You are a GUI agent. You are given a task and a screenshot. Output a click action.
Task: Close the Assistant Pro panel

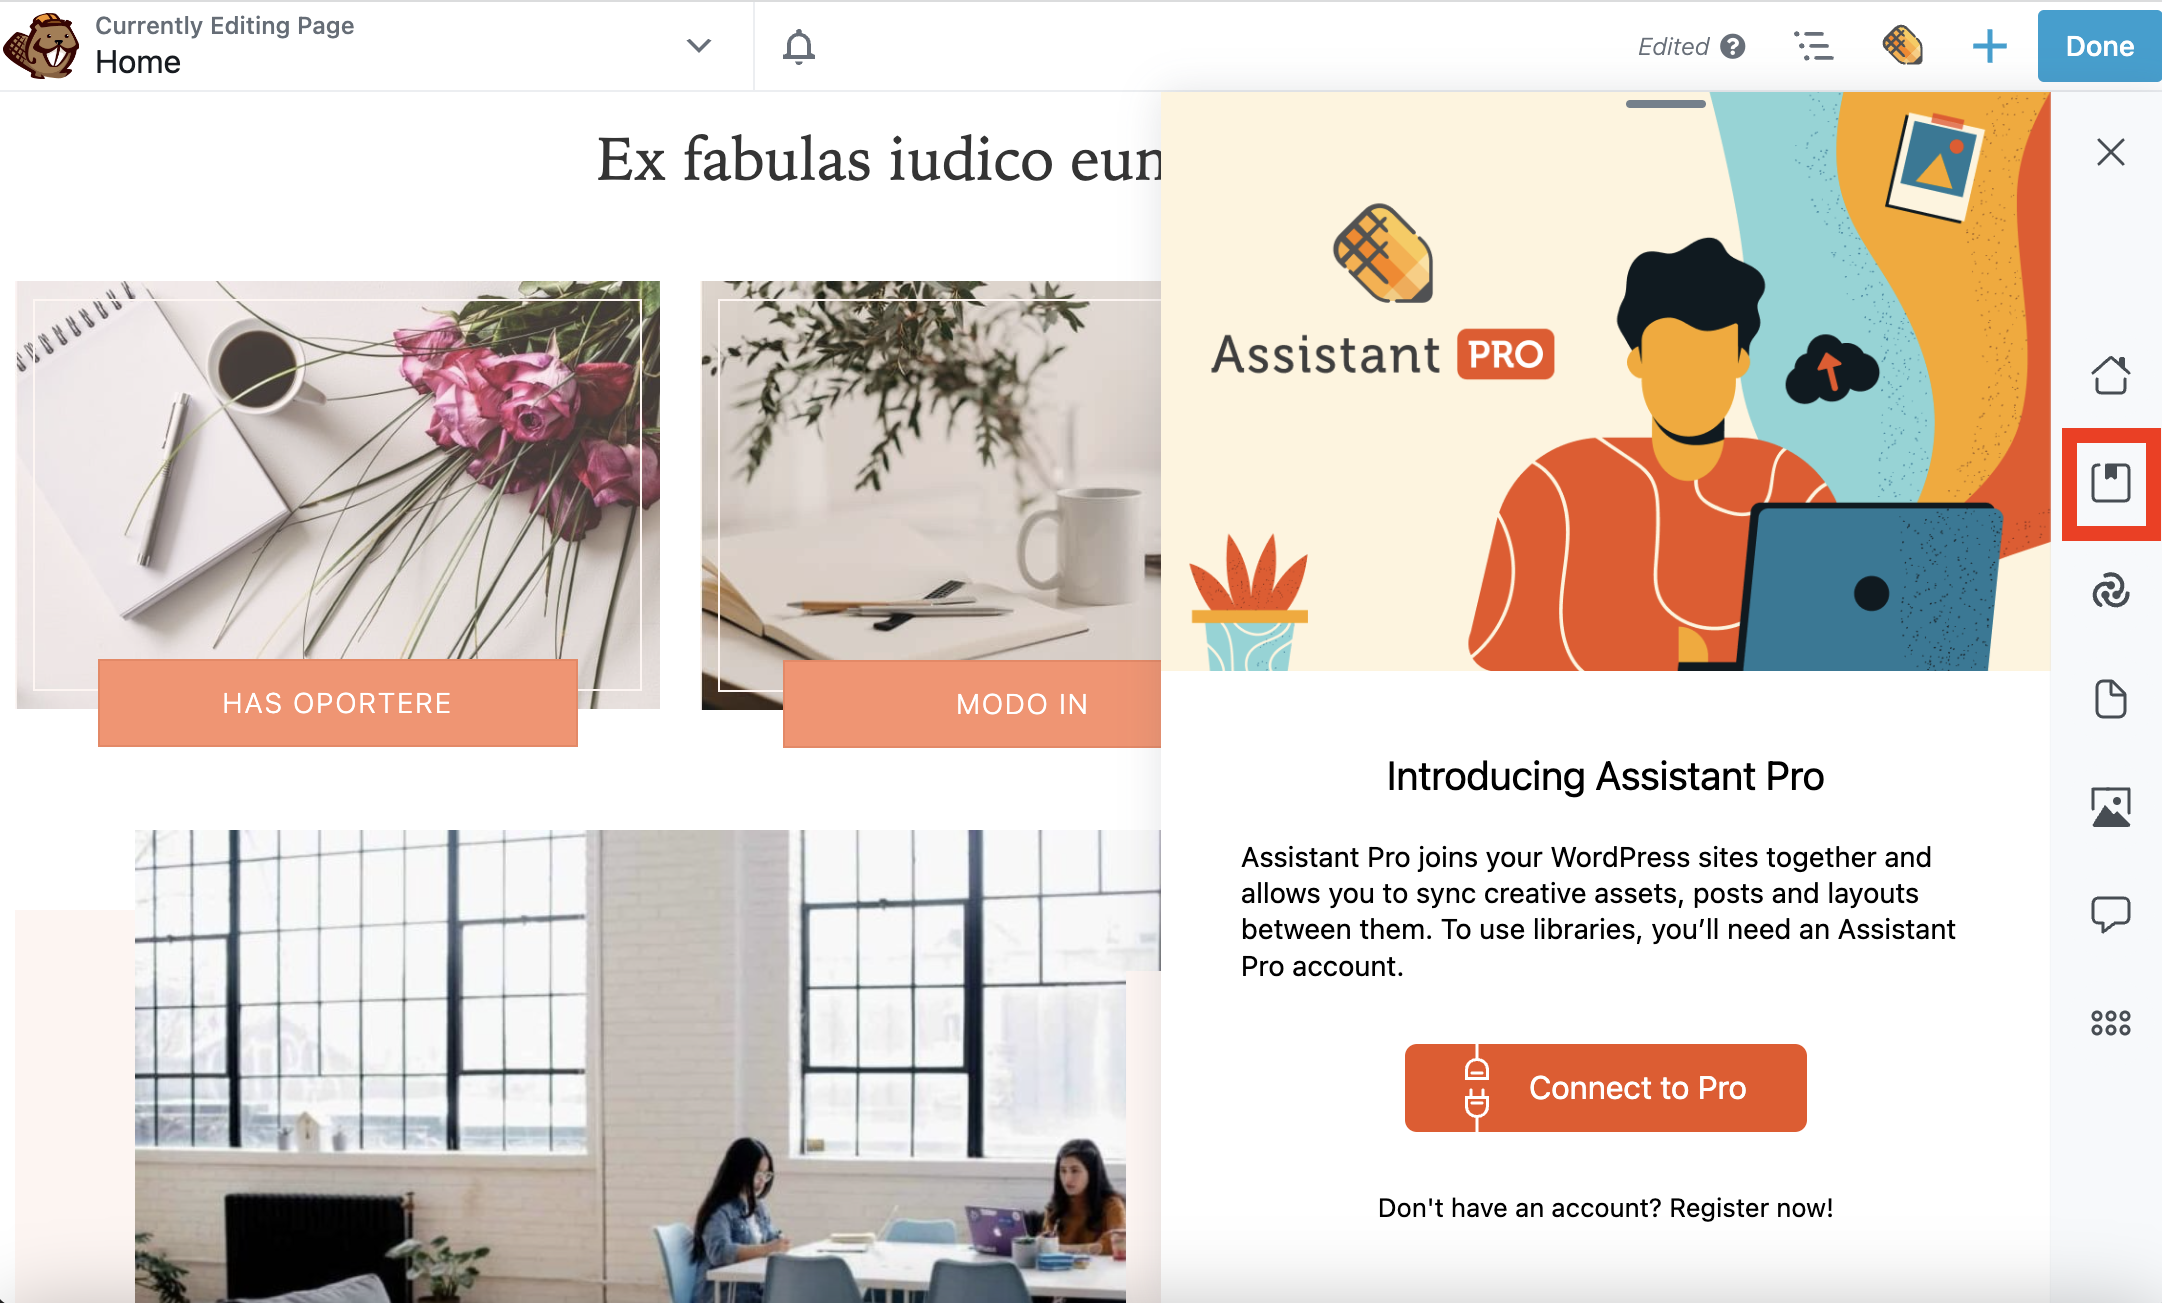tap(2108, 151)
